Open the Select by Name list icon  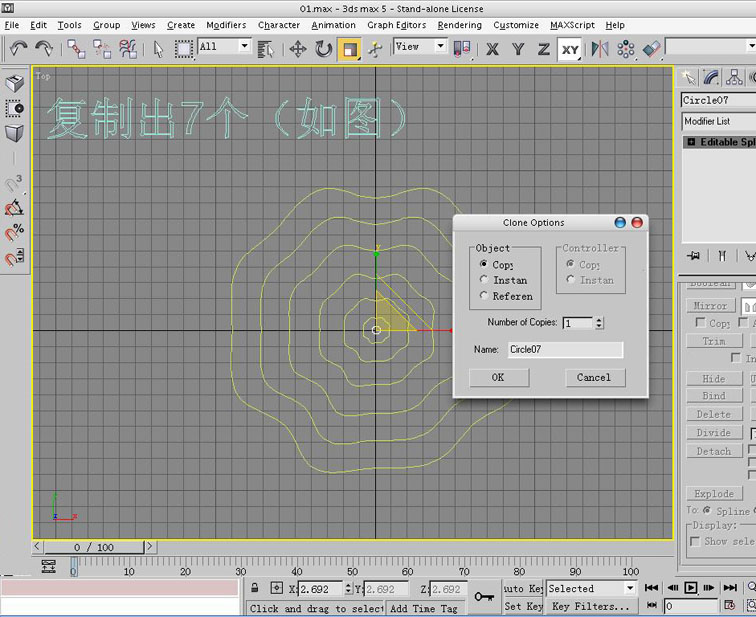pos(266,49)
